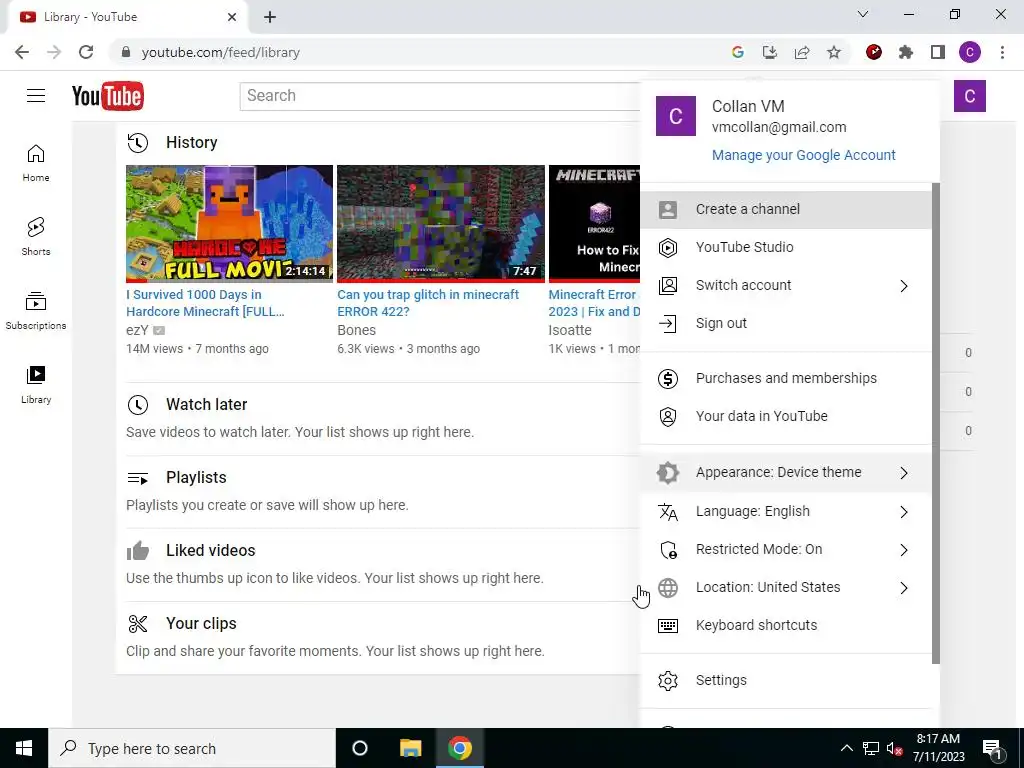Click the Chrome profile C icon
Image resolution: width=1024 pixels, height=768 pixels.
coord(970,52)
